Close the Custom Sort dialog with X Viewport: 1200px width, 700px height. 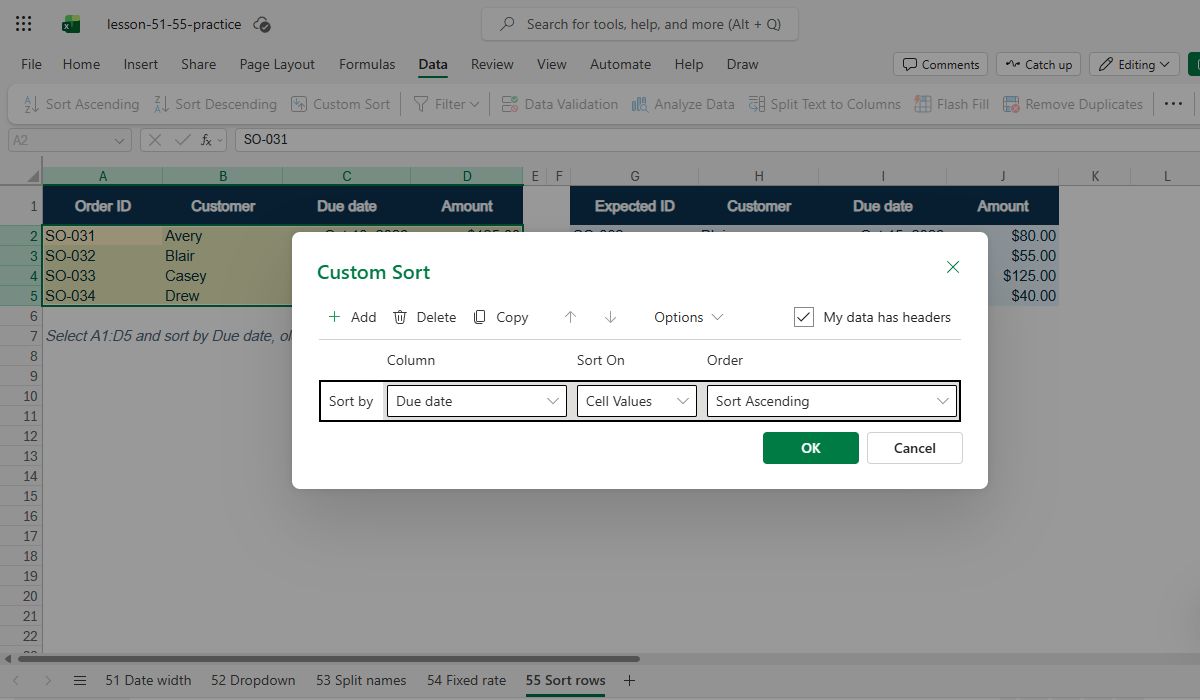pyautogui.click(x=953, y=267)
